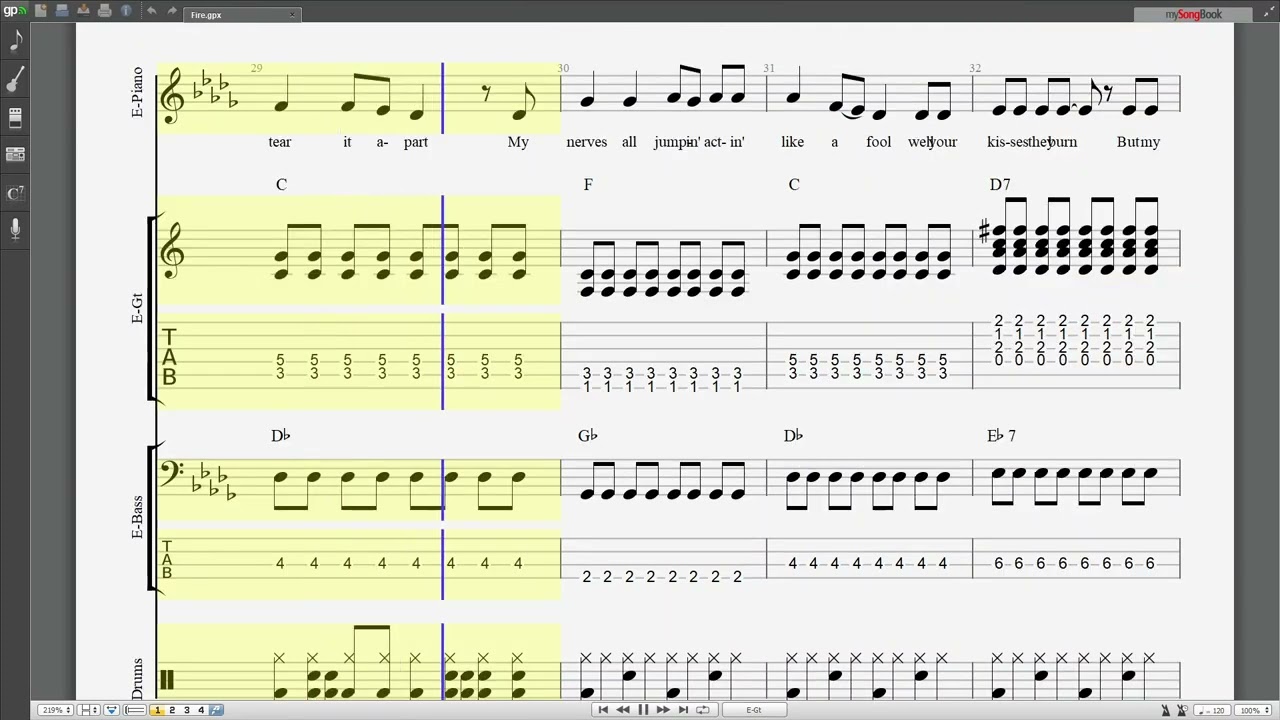Pause playback
Screen dimensions: 1280x720
(x=643, y=710)
